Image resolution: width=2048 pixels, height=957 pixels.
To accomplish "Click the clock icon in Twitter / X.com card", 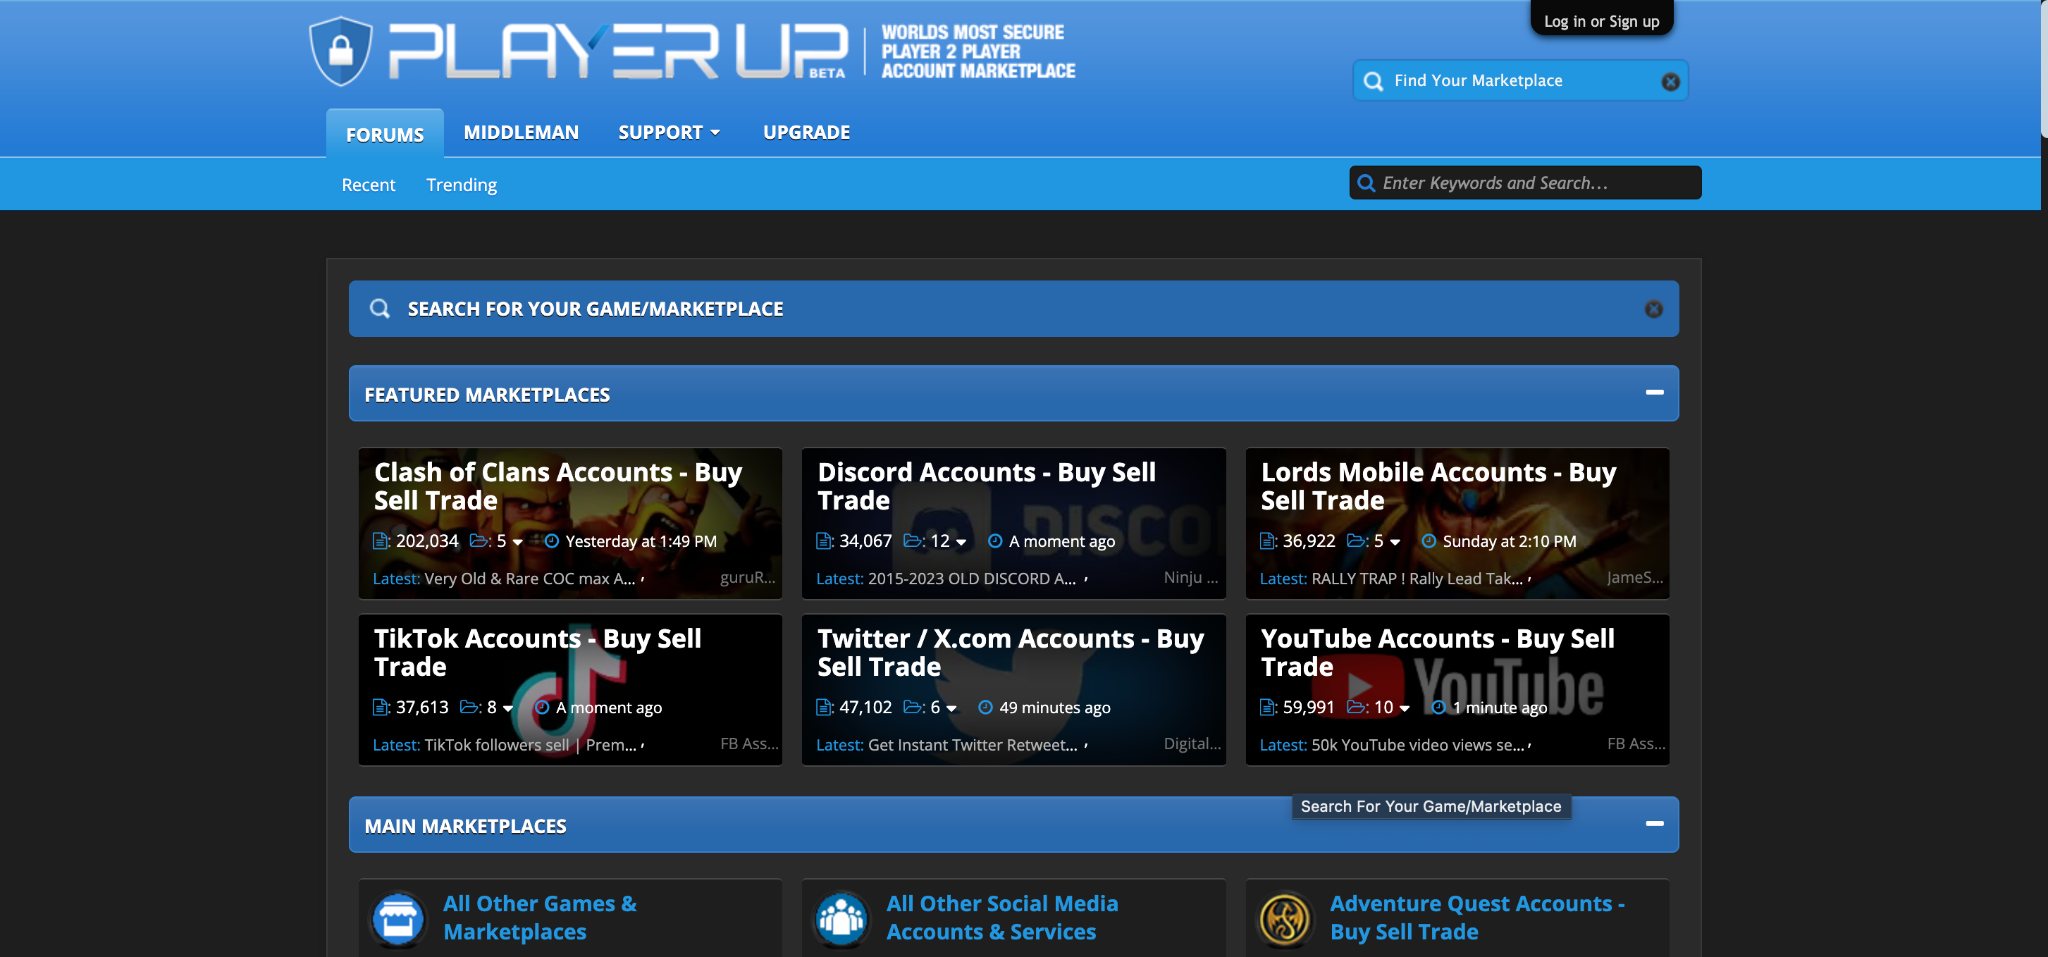I will pos(985,707).
